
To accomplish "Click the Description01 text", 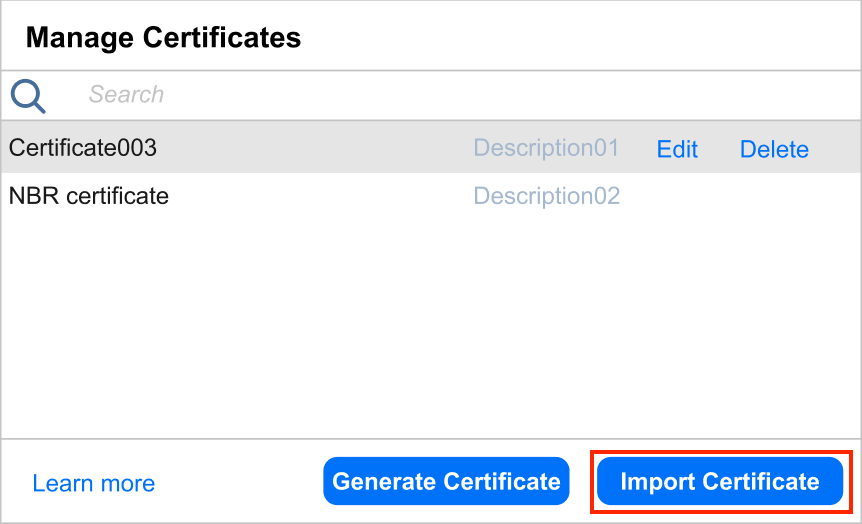I will point(546,148).
